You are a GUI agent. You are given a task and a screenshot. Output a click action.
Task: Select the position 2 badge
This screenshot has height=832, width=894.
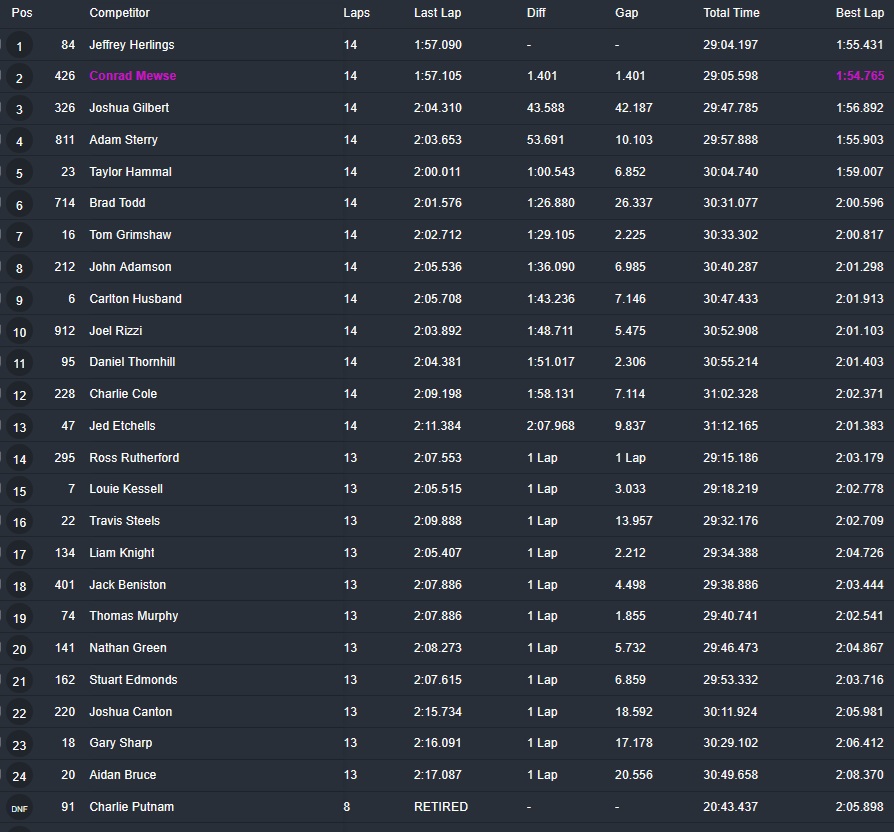tap(20, 78)
